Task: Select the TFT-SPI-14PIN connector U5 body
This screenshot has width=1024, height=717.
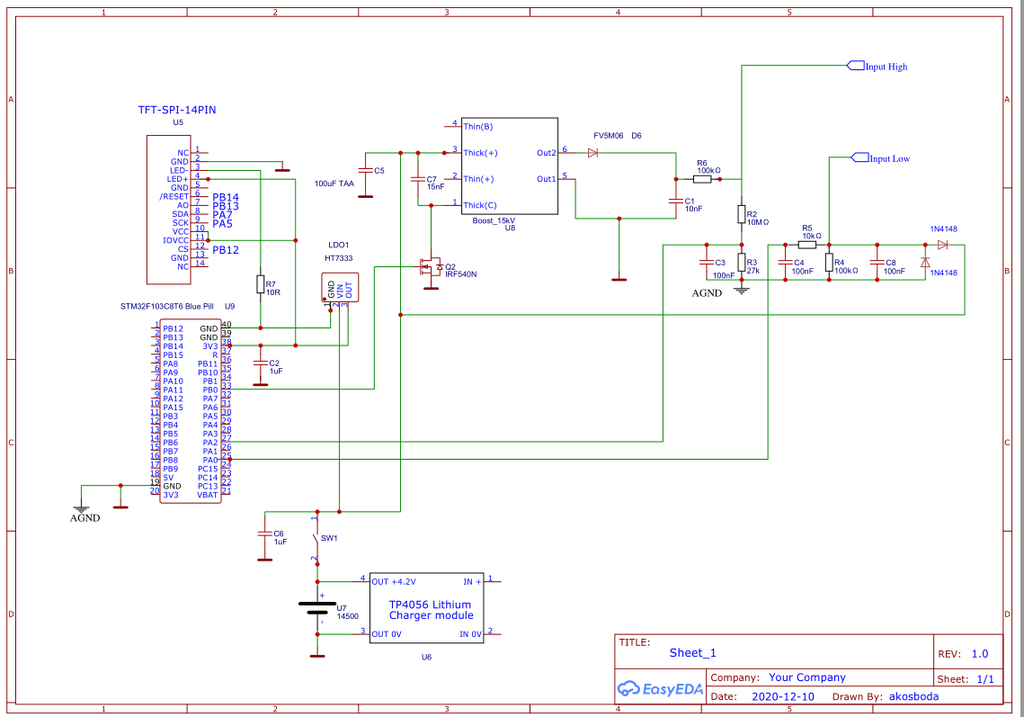Action: [x=168, y=210]
